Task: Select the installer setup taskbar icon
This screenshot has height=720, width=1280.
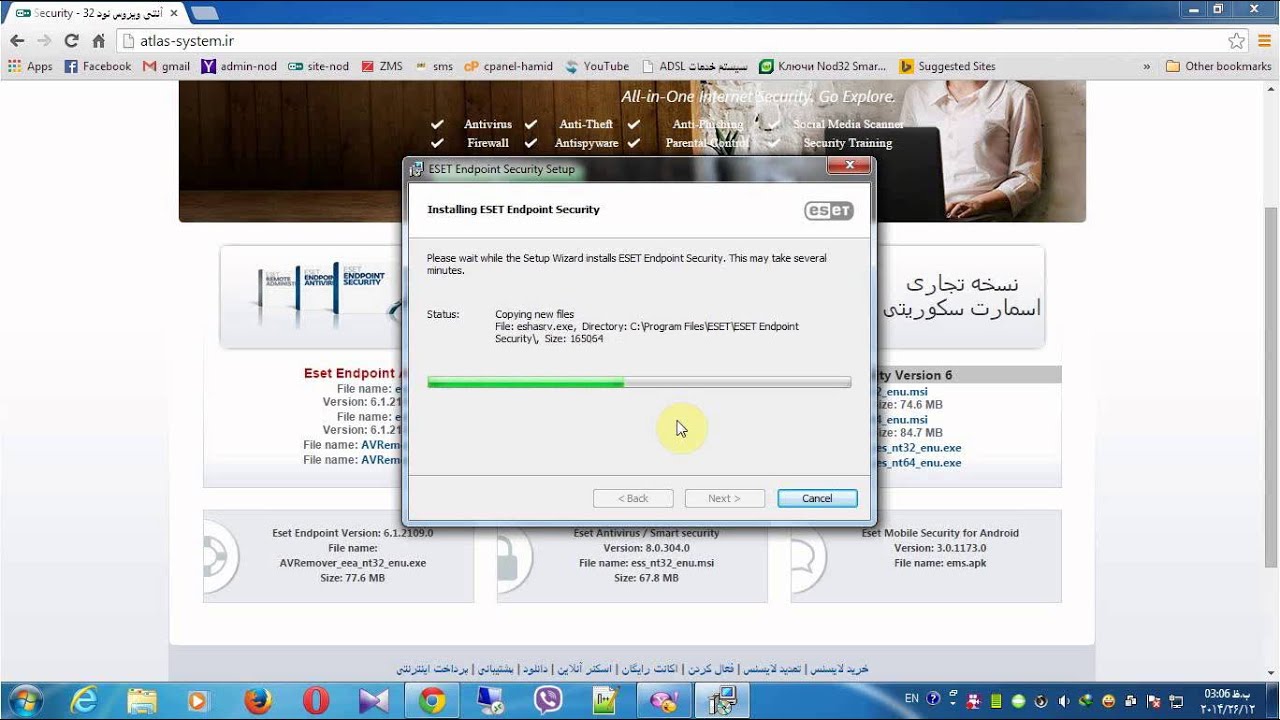Action: tap(722, 701)
